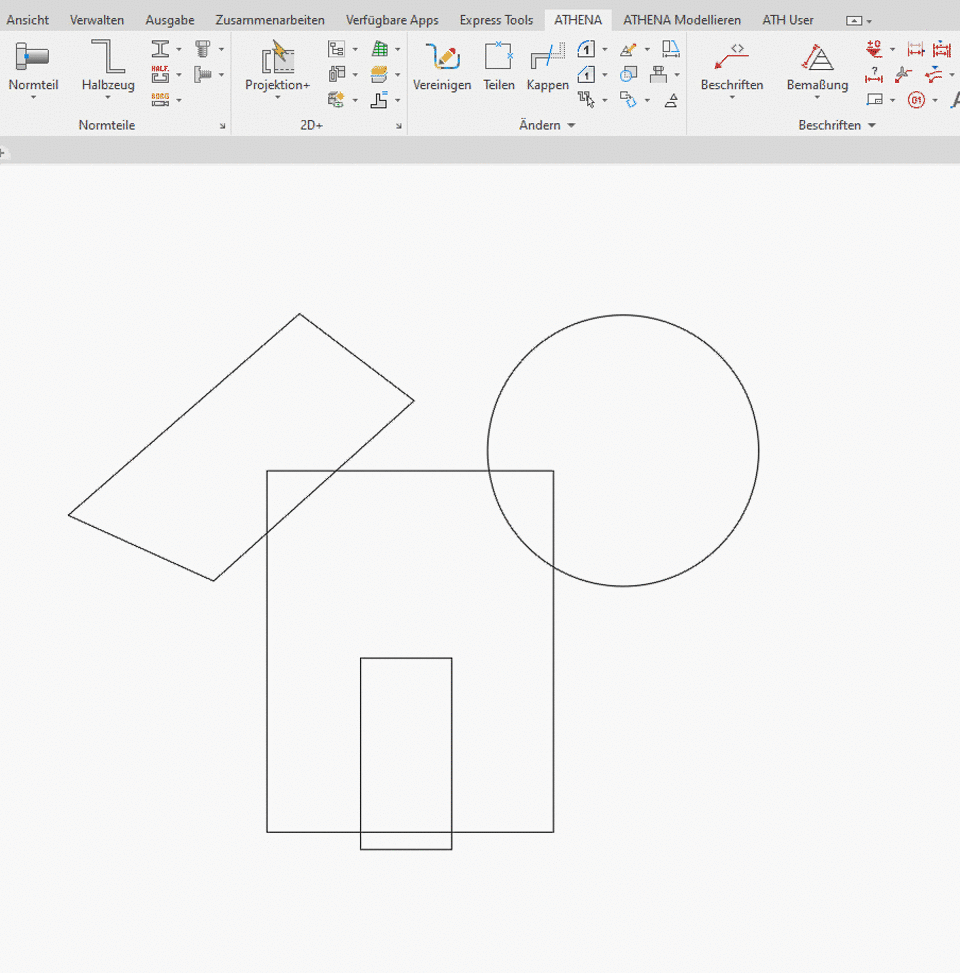
Task: Select the Kappen trim tool
Action: click(x=547, y=57)
